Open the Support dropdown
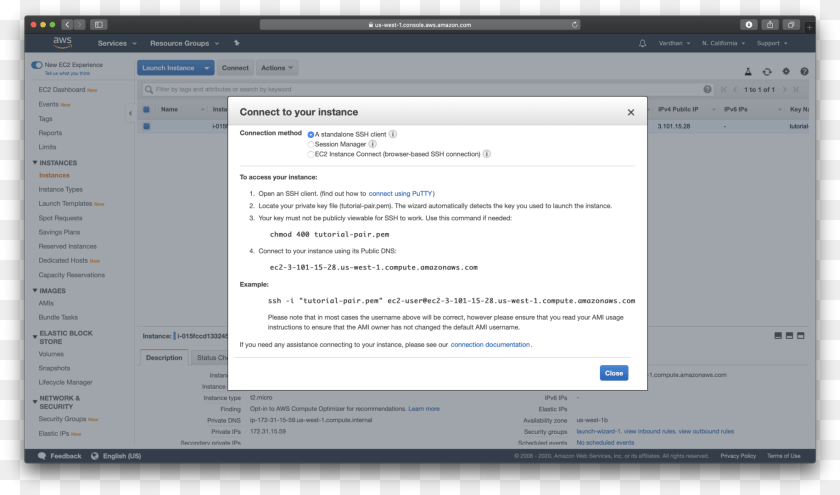The height and width of the screenshot is (495, 840). (772, 43)
